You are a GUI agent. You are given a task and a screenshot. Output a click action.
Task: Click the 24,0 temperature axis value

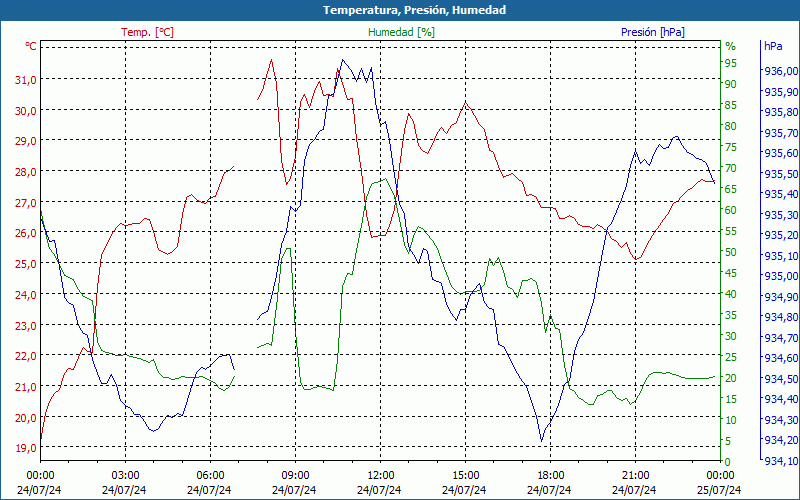tap(26, 295)
